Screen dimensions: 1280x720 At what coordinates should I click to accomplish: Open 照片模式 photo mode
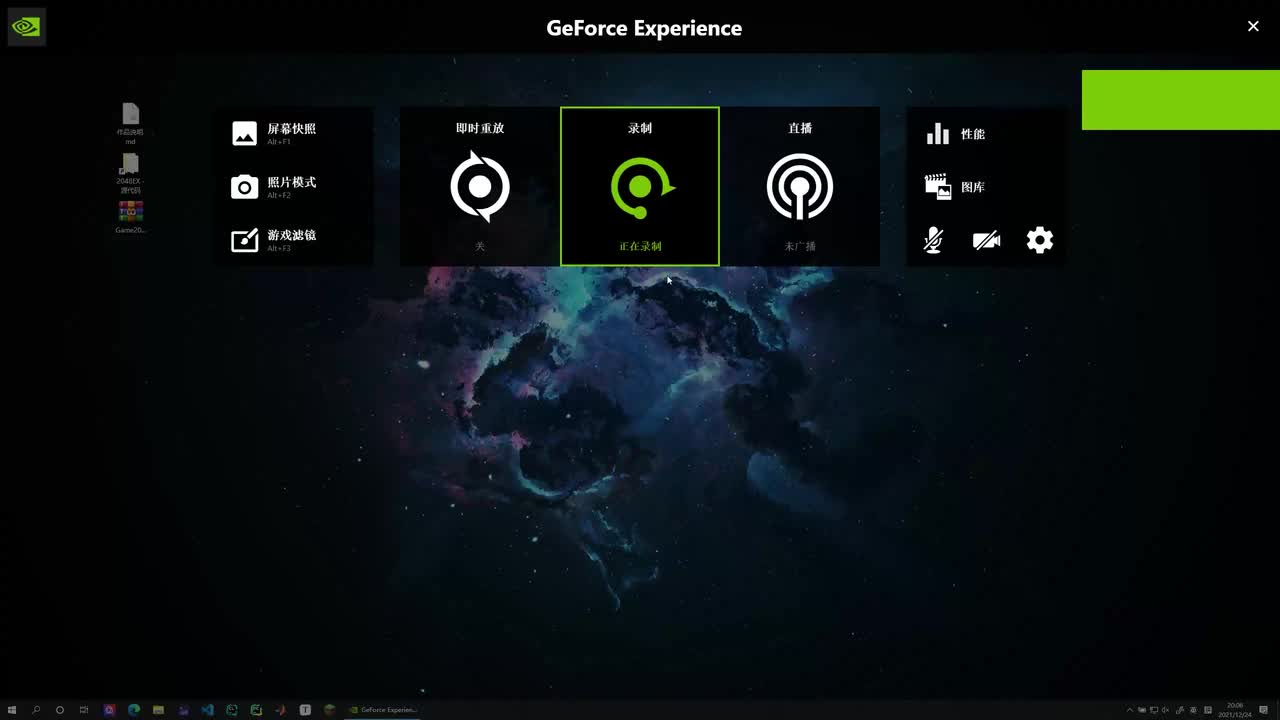pos(274,186)
